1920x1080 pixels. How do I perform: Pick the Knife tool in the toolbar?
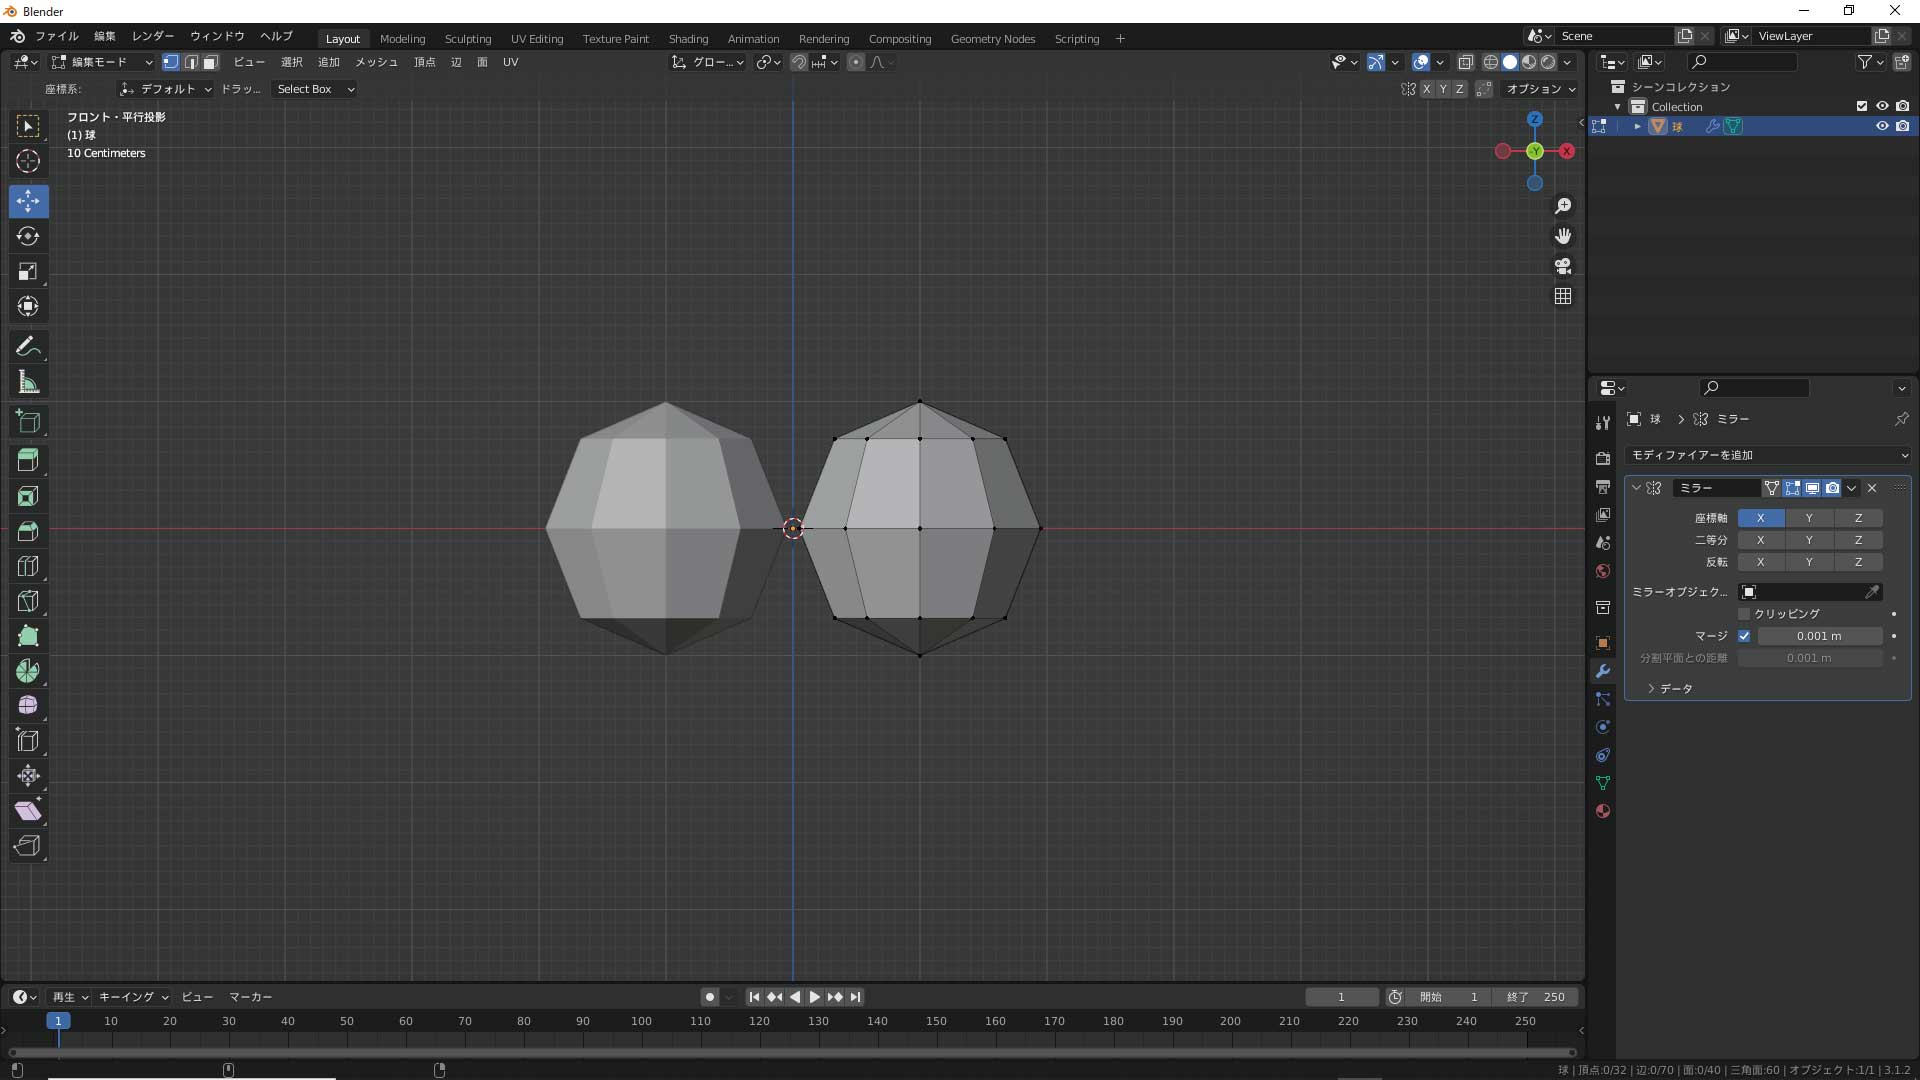point(28,601)
